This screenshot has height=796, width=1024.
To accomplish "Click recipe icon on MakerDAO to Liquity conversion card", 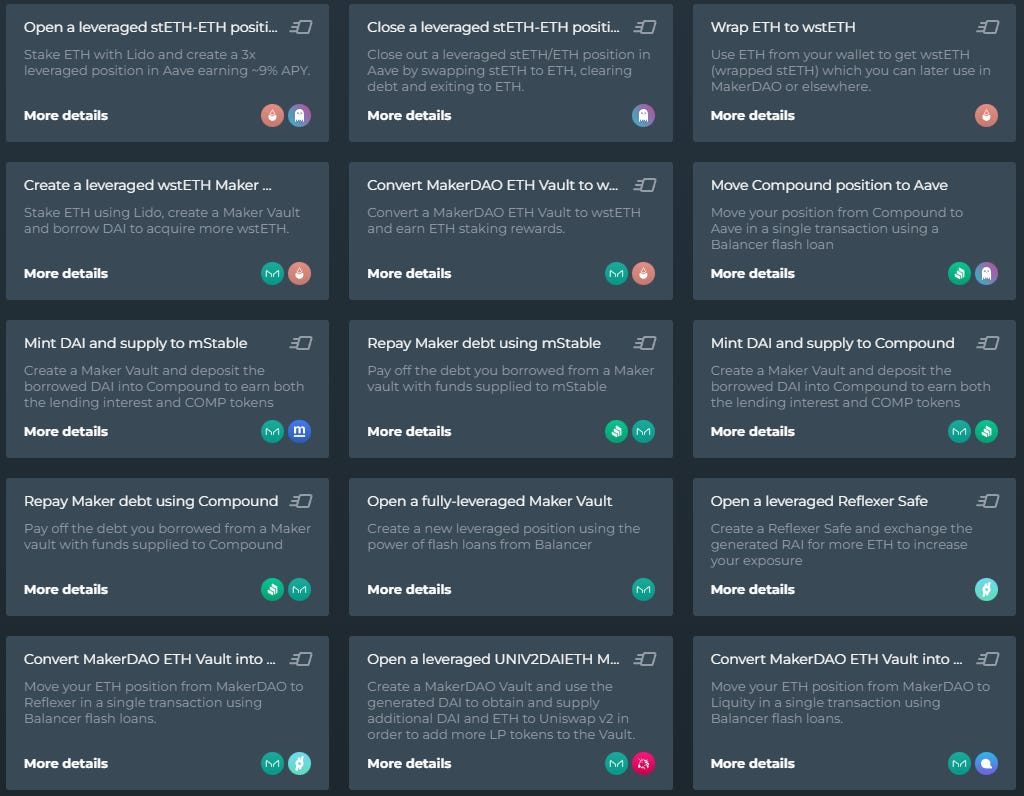I will (x=987, y=660).
